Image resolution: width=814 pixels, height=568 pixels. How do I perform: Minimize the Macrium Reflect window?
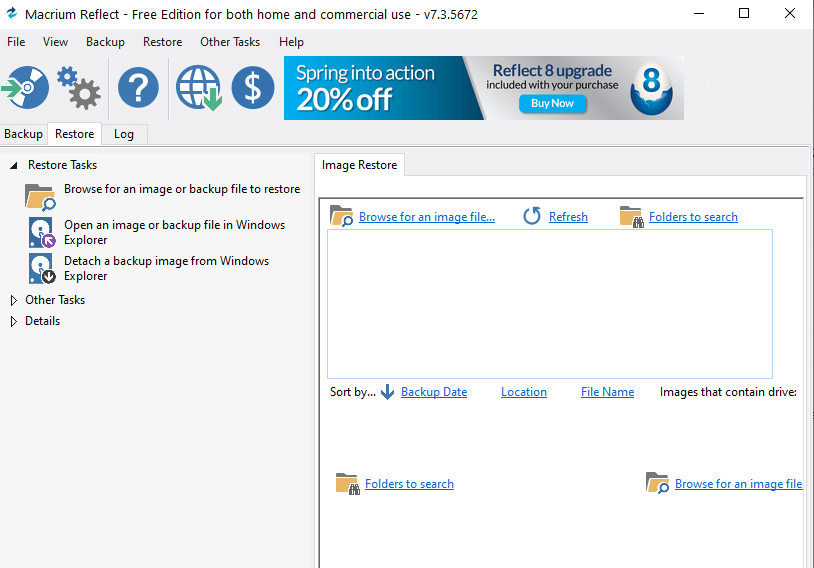pyautogui.click(x=699, y=13)
